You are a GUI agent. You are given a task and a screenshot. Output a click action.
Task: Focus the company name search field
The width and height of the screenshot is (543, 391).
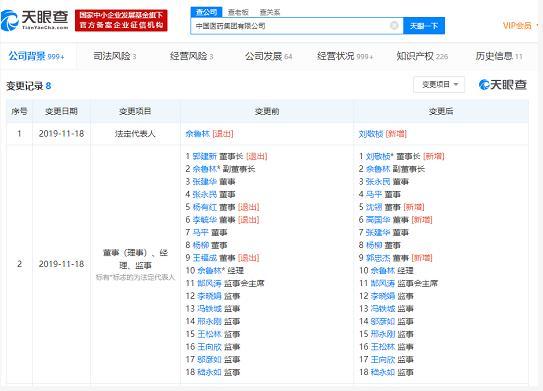pyautogui.click(x=290, y=26)
